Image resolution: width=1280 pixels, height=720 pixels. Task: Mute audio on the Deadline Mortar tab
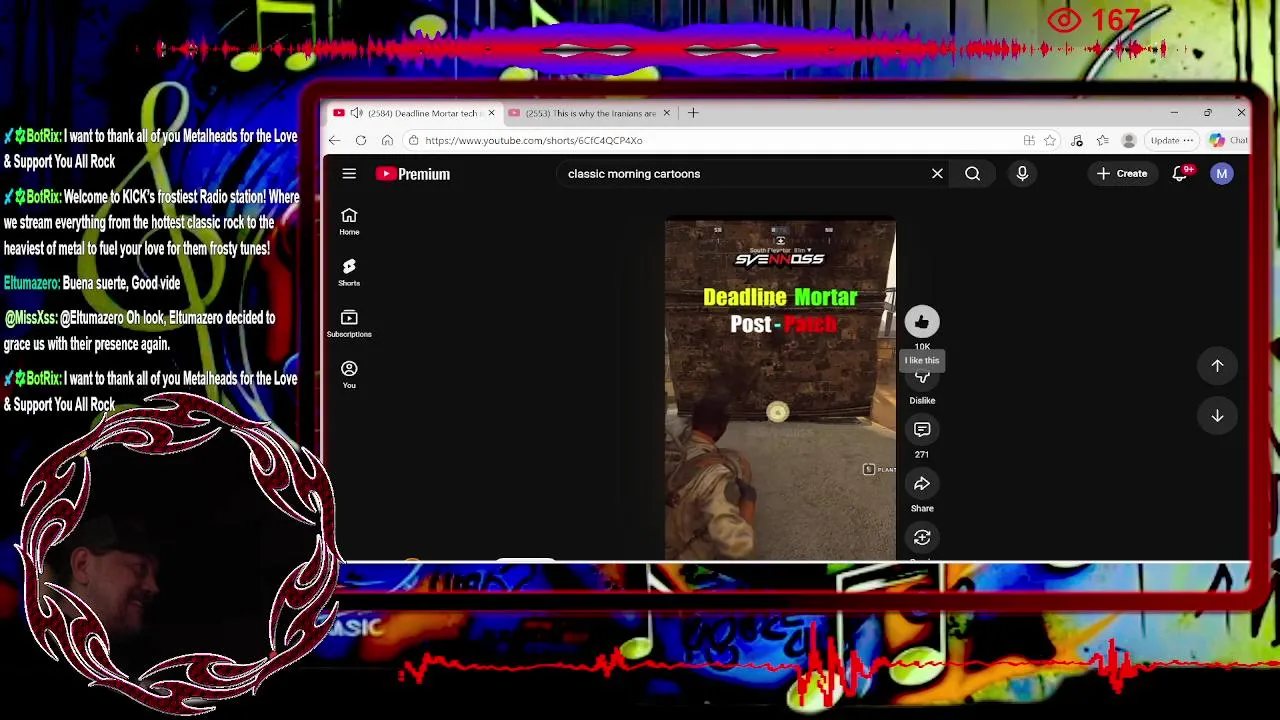pos(356,113)
